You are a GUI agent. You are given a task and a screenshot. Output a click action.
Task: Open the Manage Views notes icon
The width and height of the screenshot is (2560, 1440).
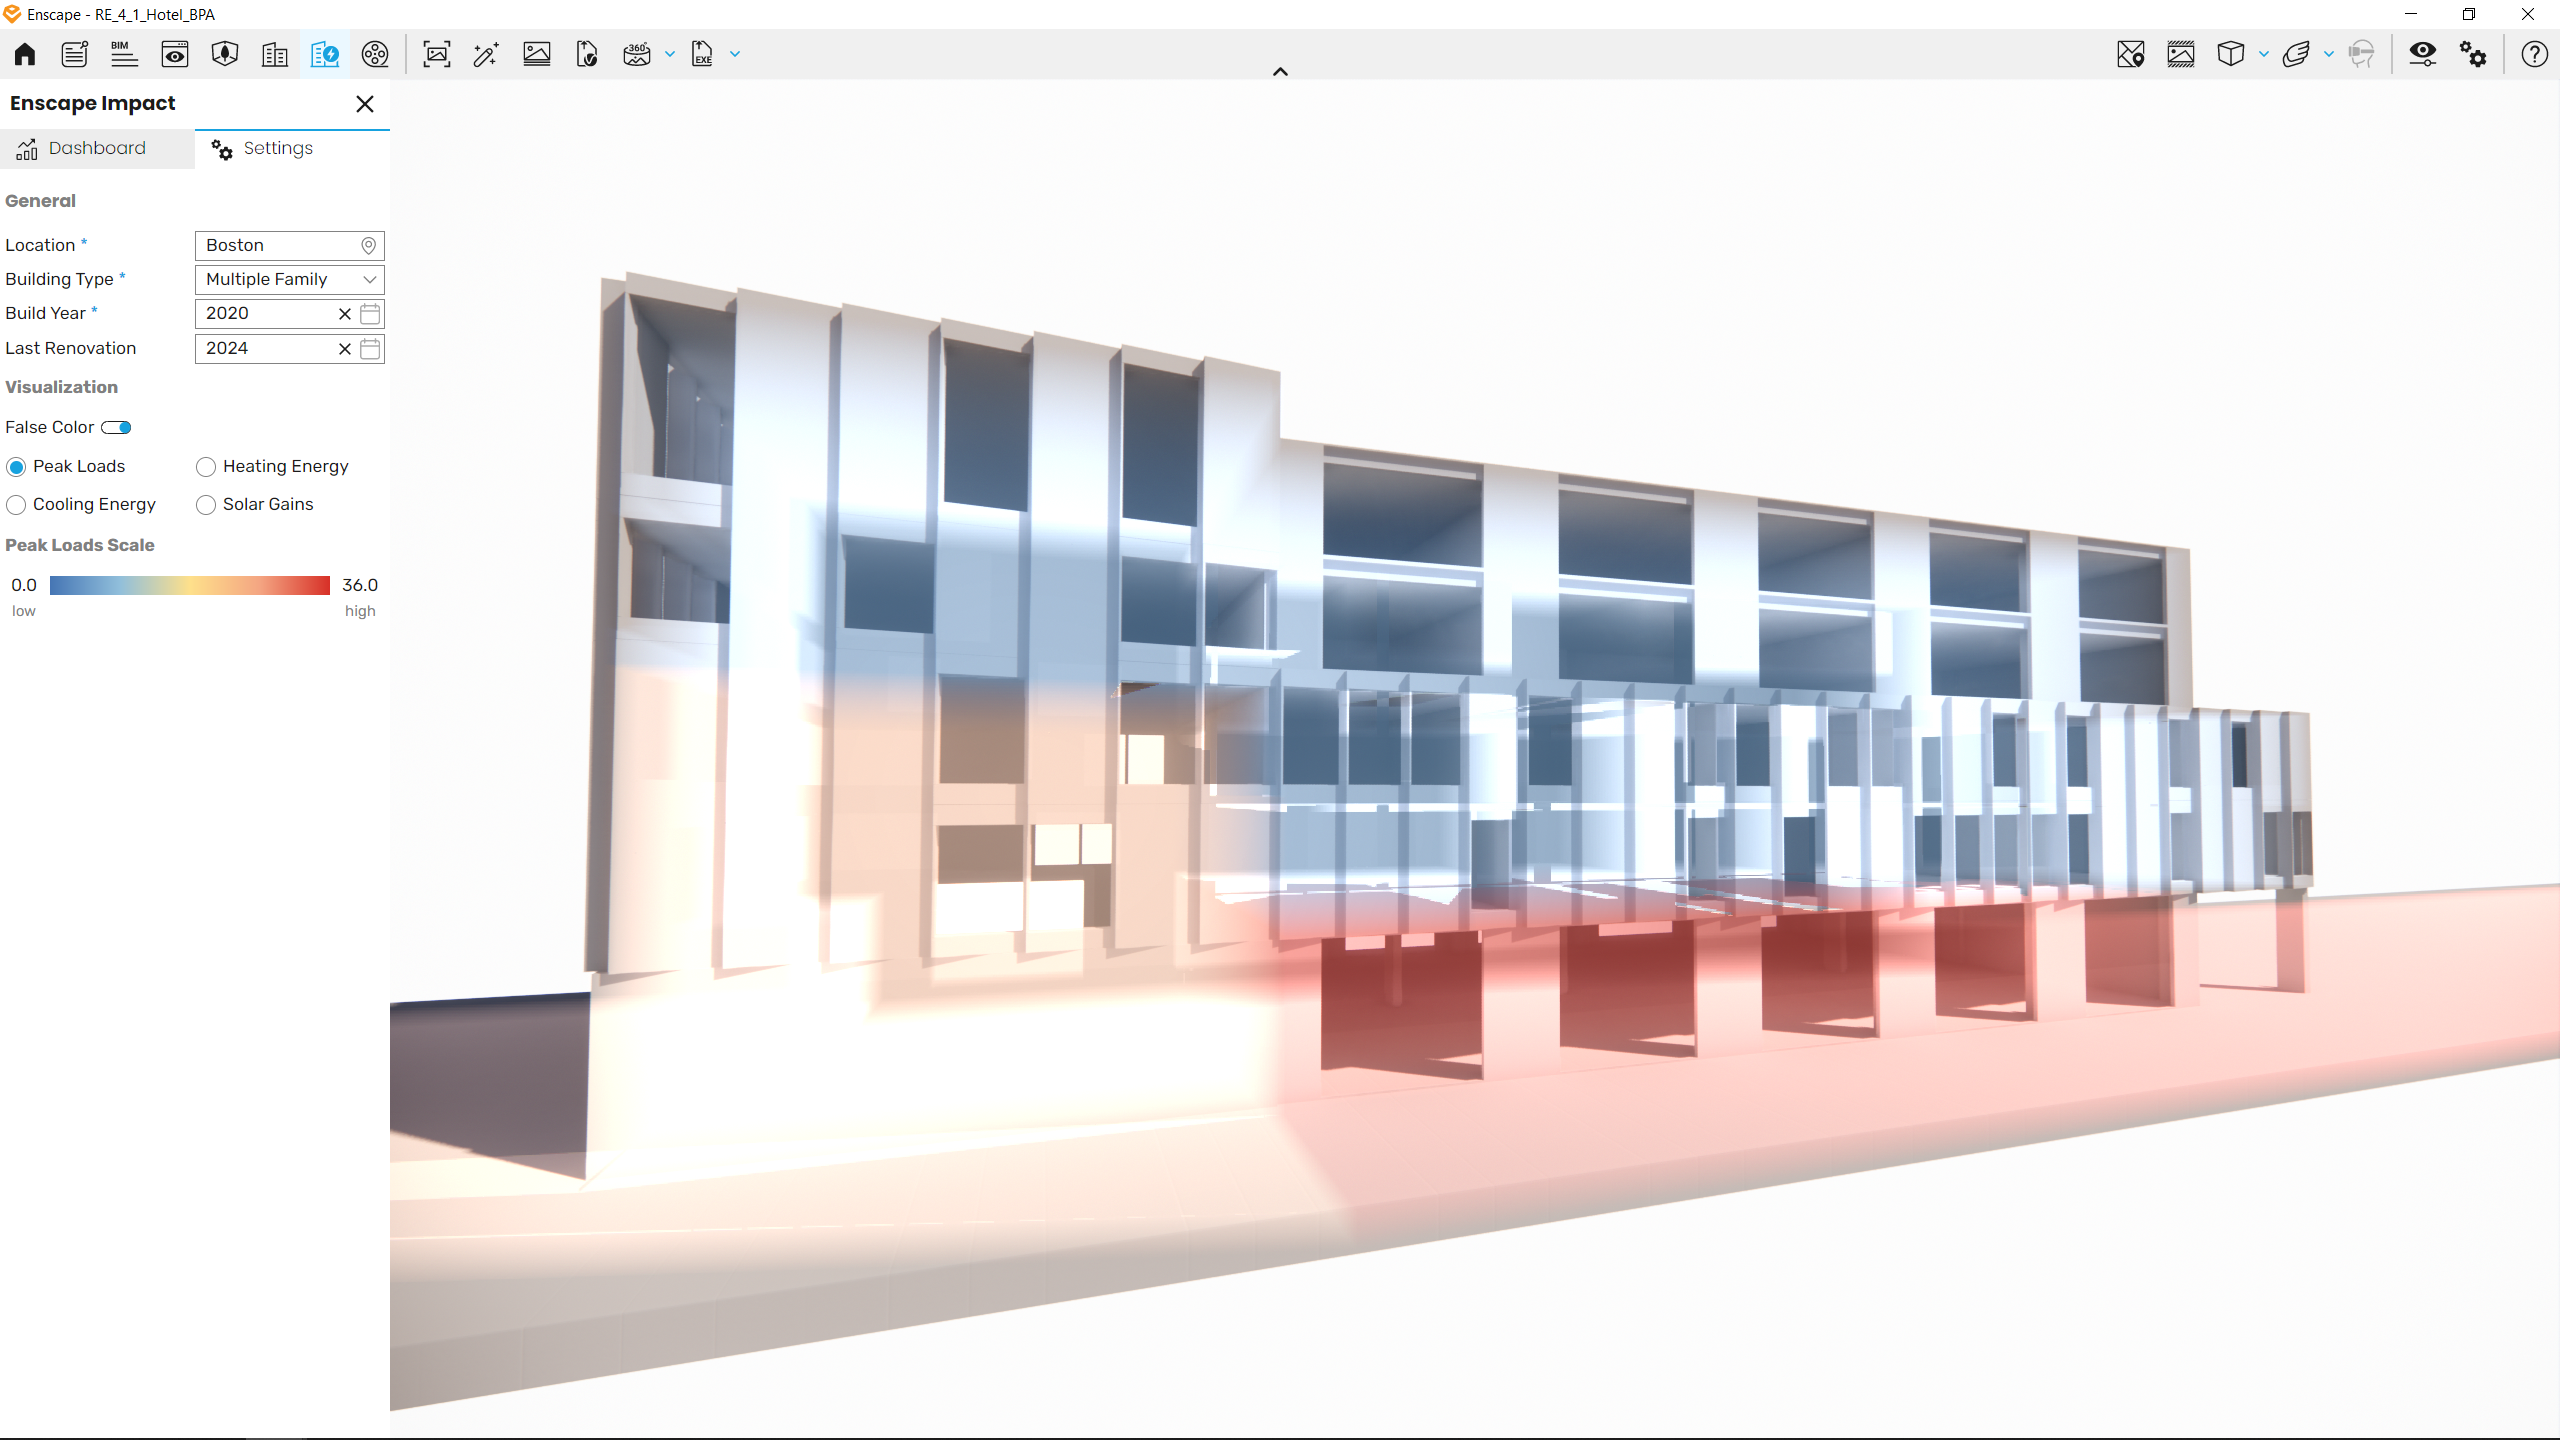pyautogui.click(x=75, y=54)
